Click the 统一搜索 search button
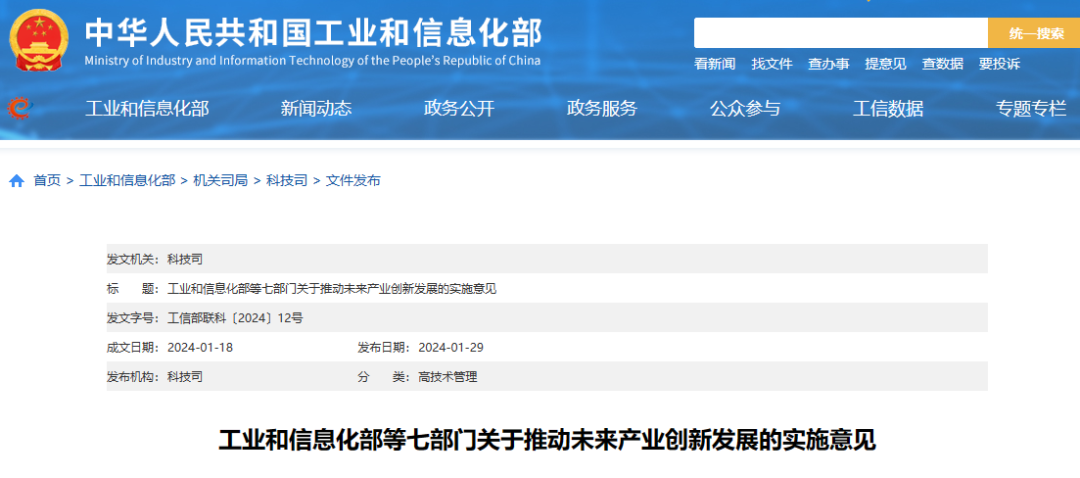This screenshot has height=478, width=1080. click(1034, 33)
